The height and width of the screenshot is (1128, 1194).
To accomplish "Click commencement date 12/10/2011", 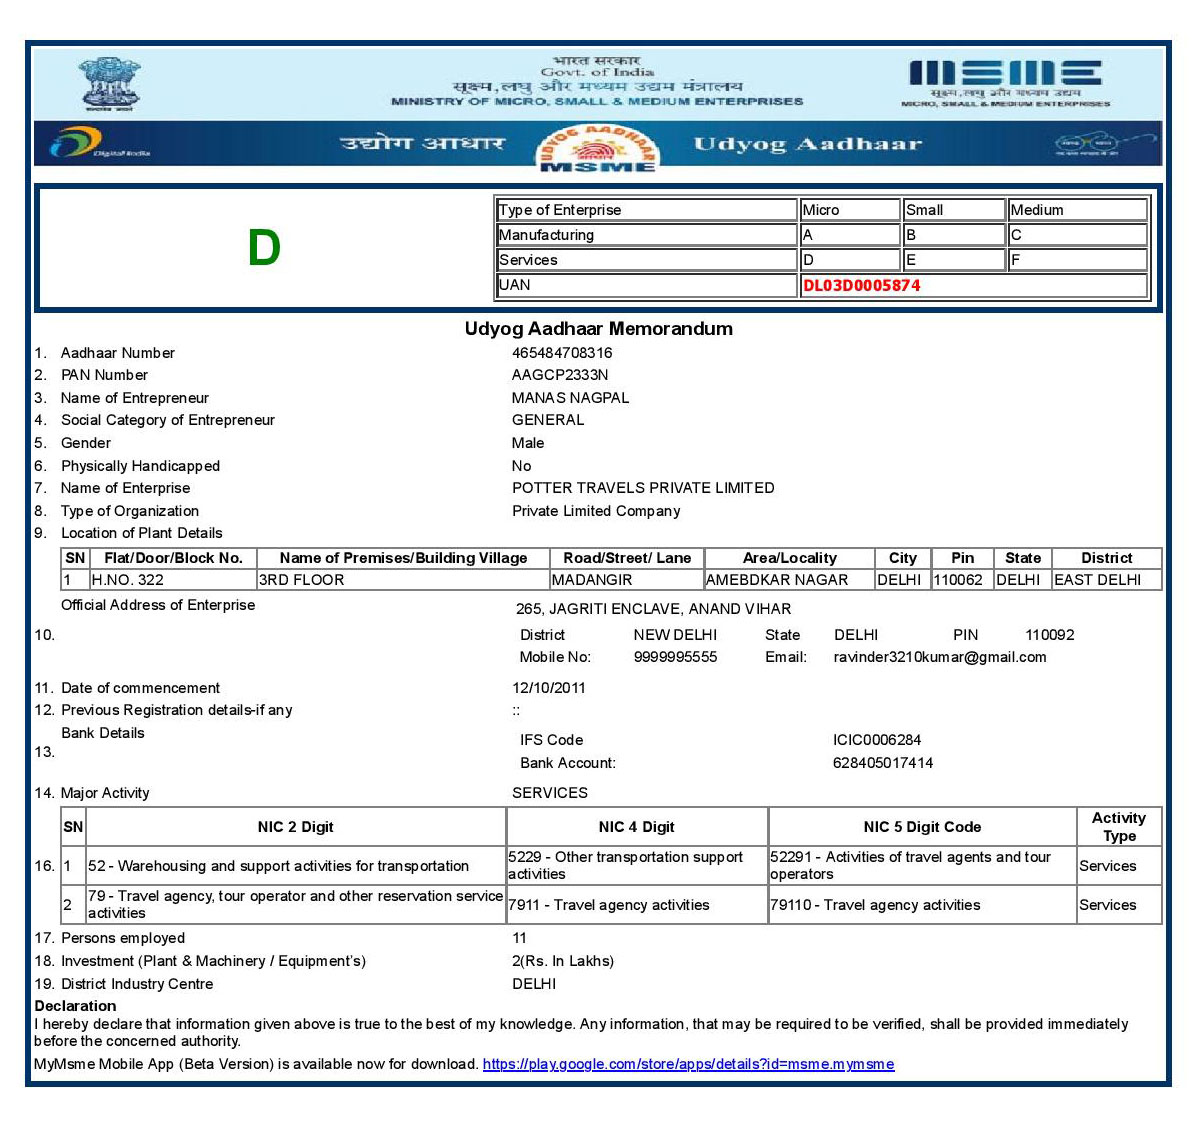I will pyautogui.click(x=548, y=688).
